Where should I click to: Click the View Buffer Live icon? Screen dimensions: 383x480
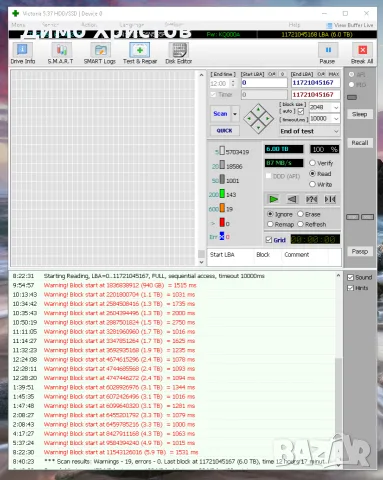pyautogui.click(x=329, y=25)
